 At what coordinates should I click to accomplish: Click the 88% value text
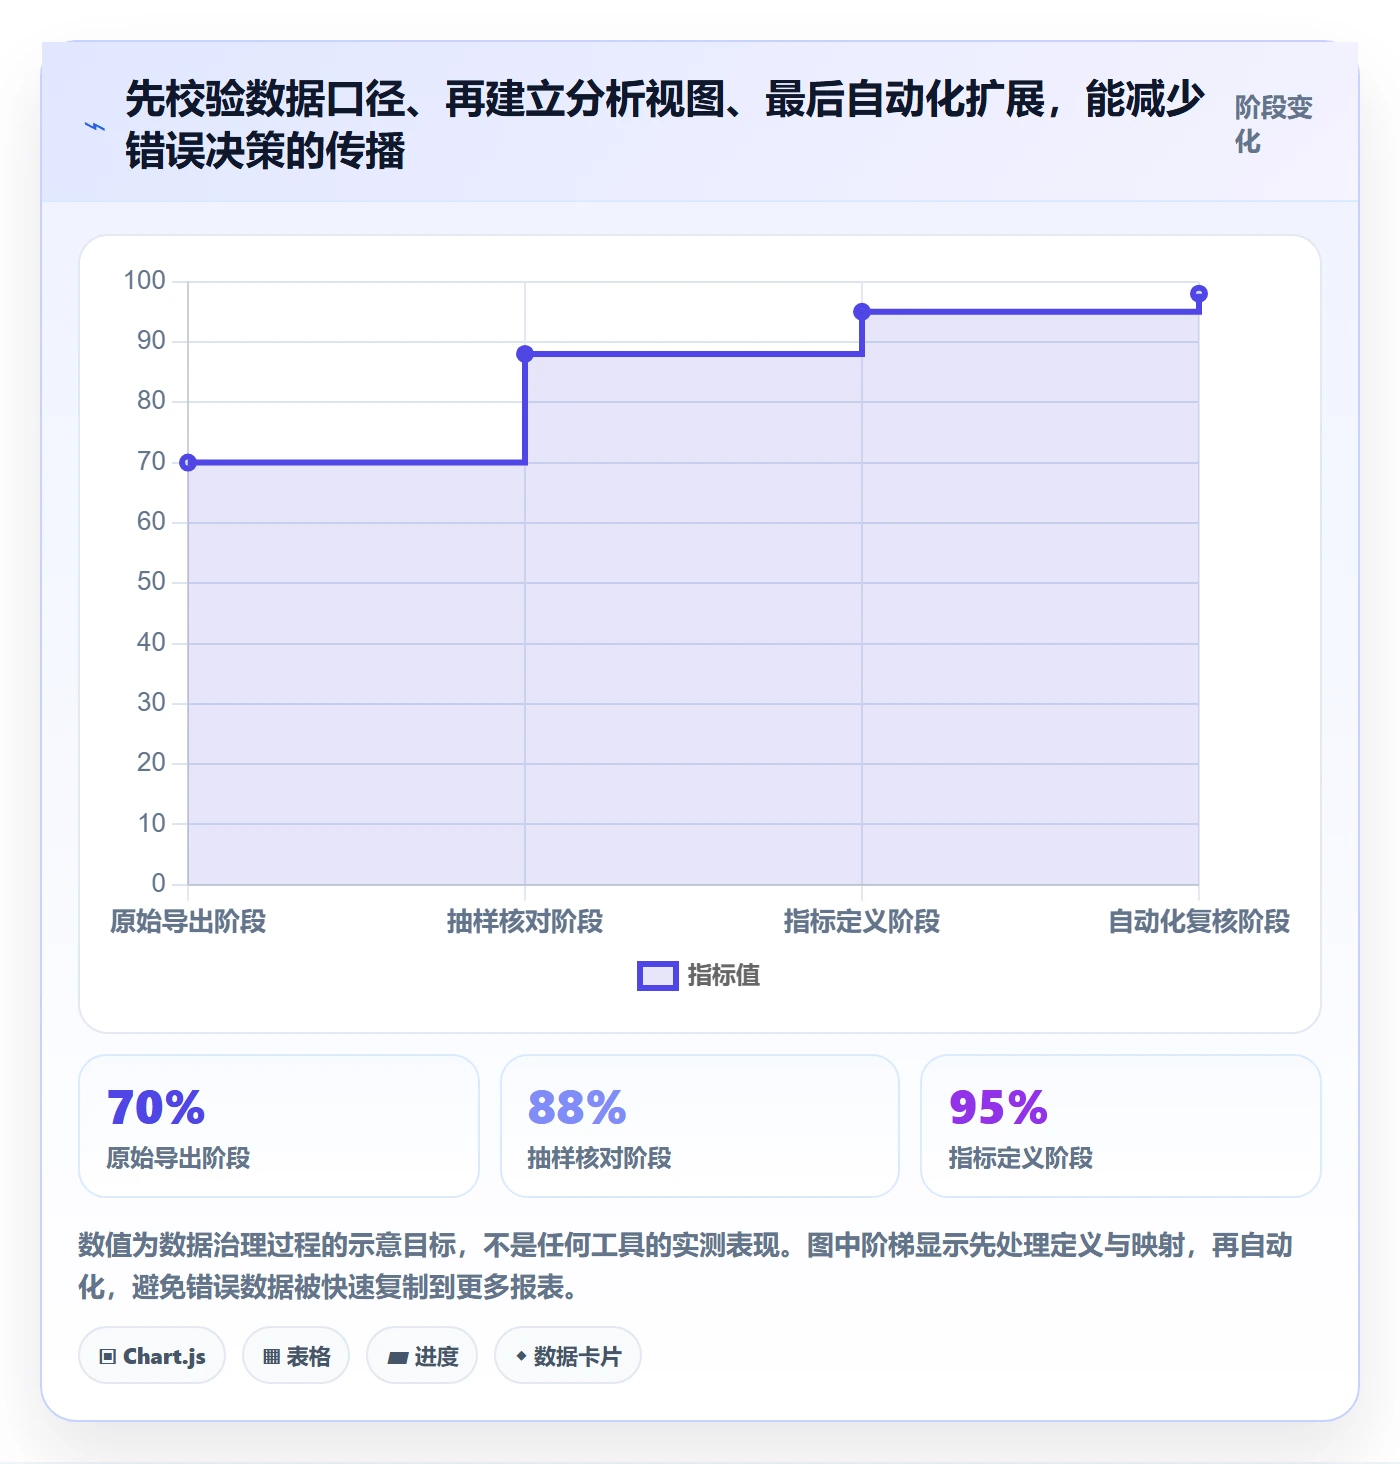pyautogui.click(x=577, y=1108)
